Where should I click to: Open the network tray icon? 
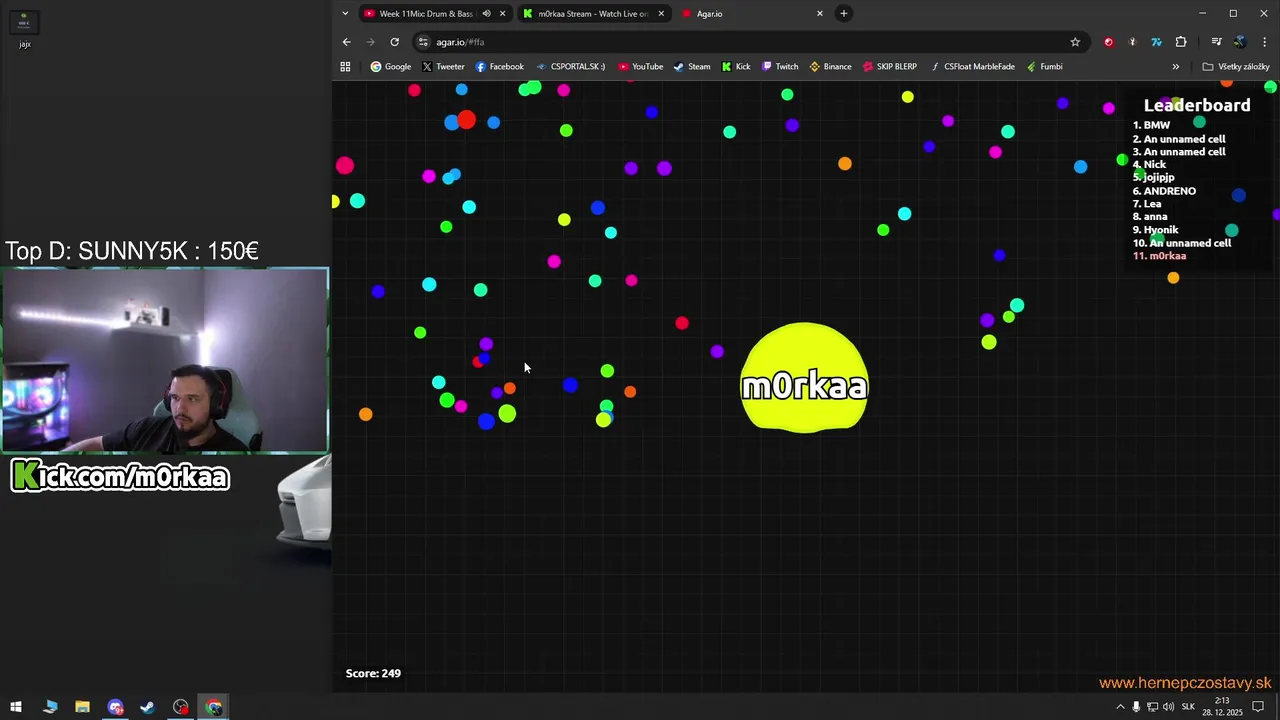tap(1152, 707)
